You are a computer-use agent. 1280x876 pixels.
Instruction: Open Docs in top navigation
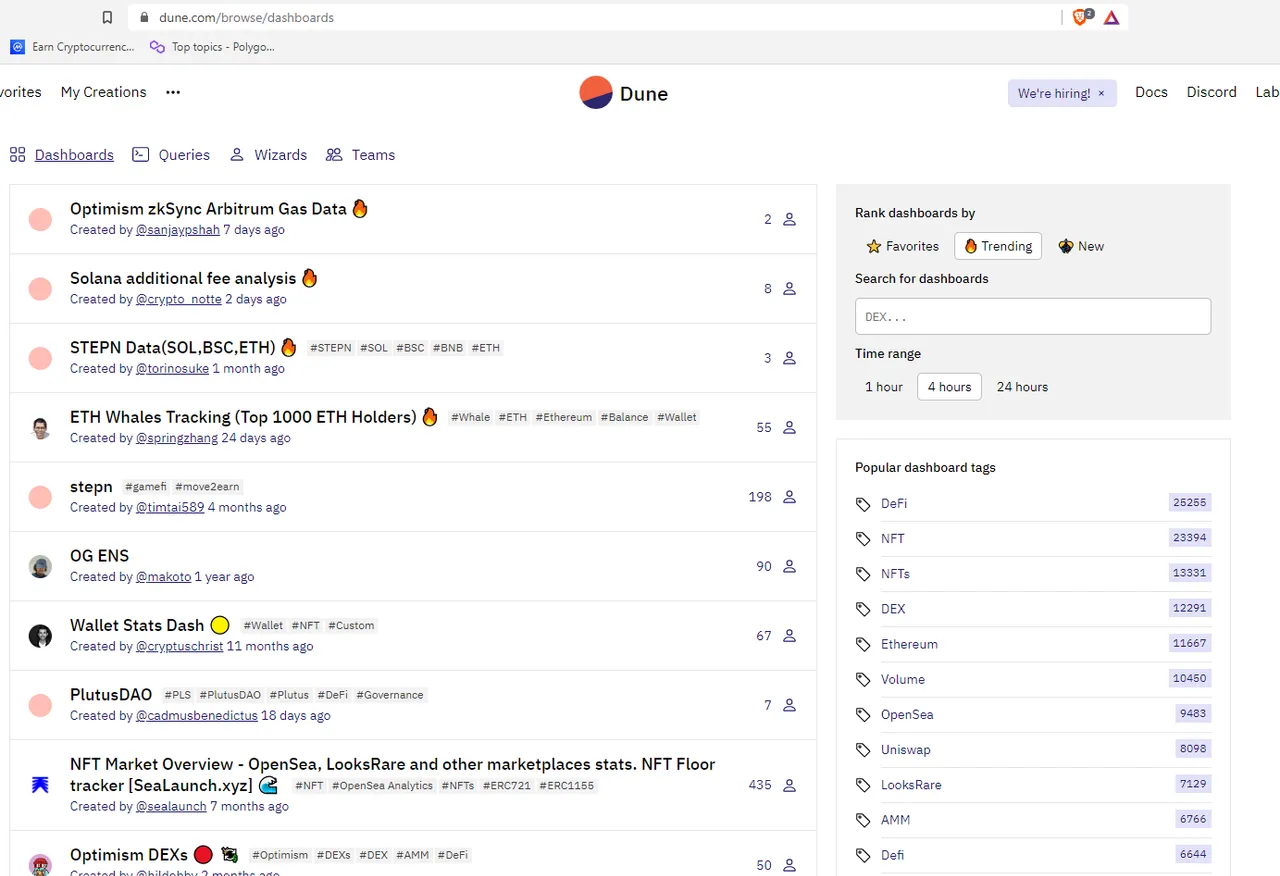click(x=1151, y=92)
